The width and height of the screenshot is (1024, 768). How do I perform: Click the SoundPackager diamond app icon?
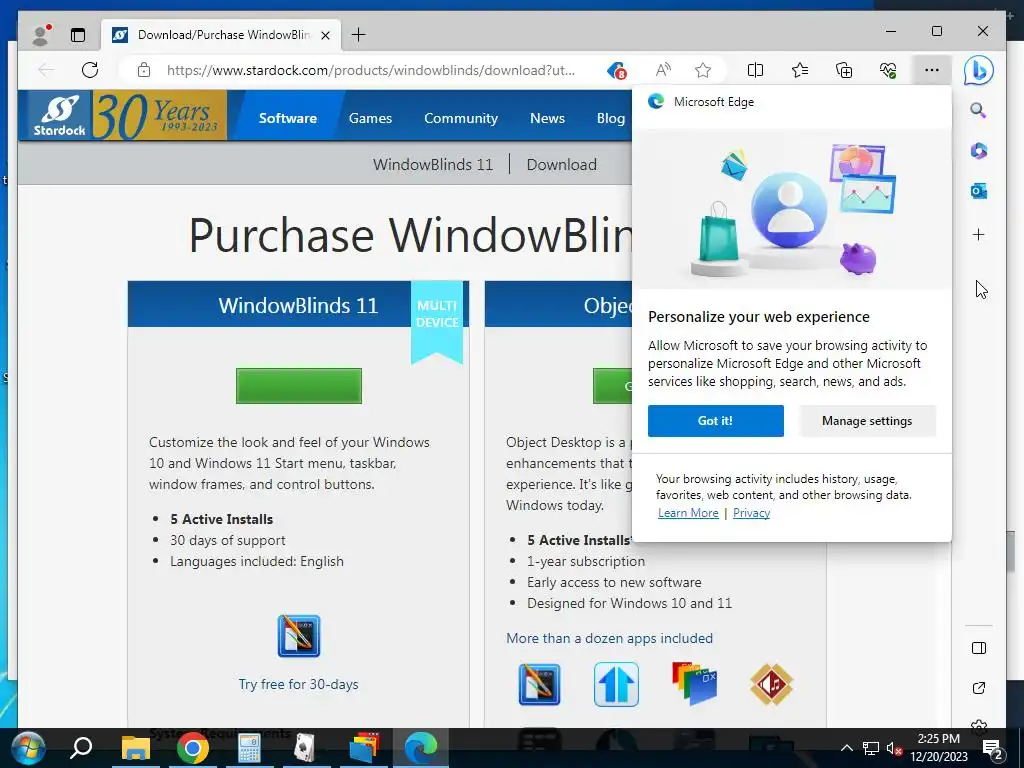click(x=771, y=684)
